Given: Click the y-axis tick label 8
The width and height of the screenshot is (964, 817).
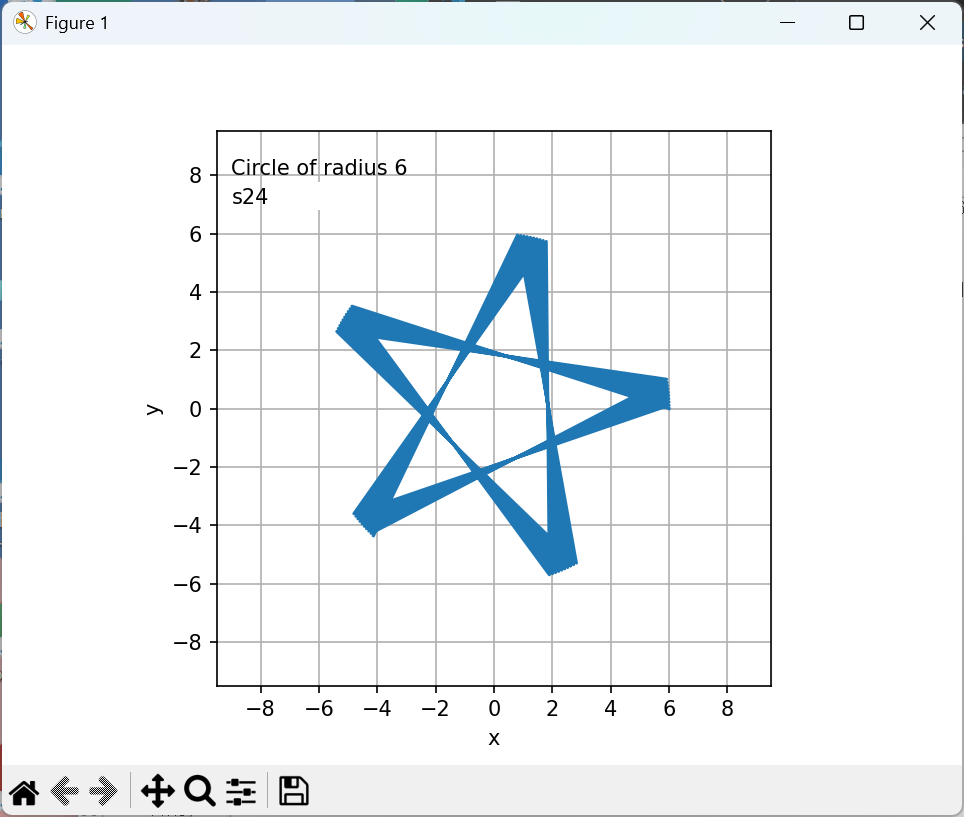Looking at the screenshot, I should [196, 176].
